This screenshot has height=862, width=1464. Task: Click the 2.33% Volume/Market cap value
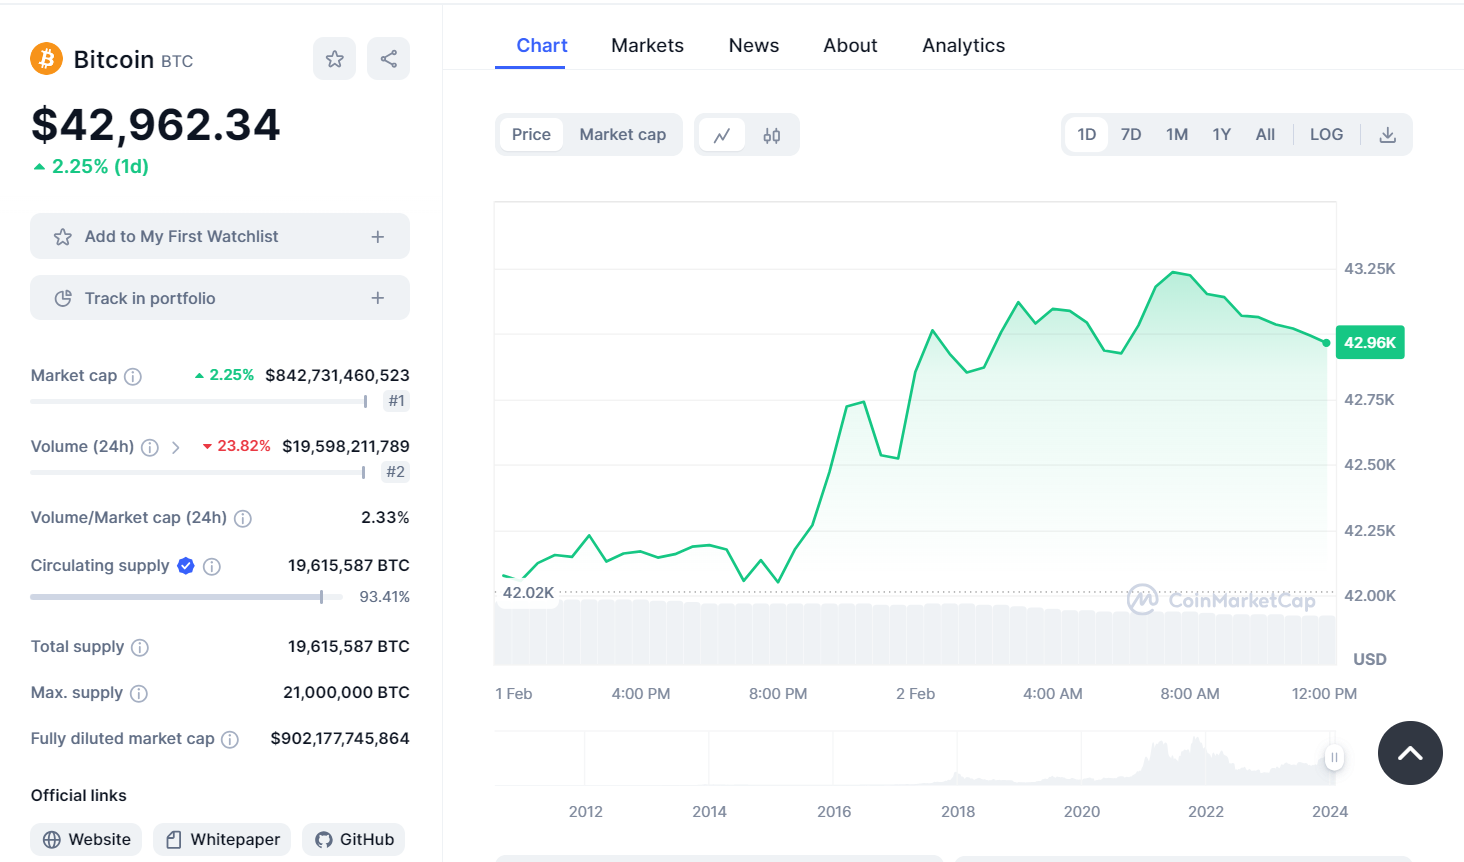coord(385,518)
